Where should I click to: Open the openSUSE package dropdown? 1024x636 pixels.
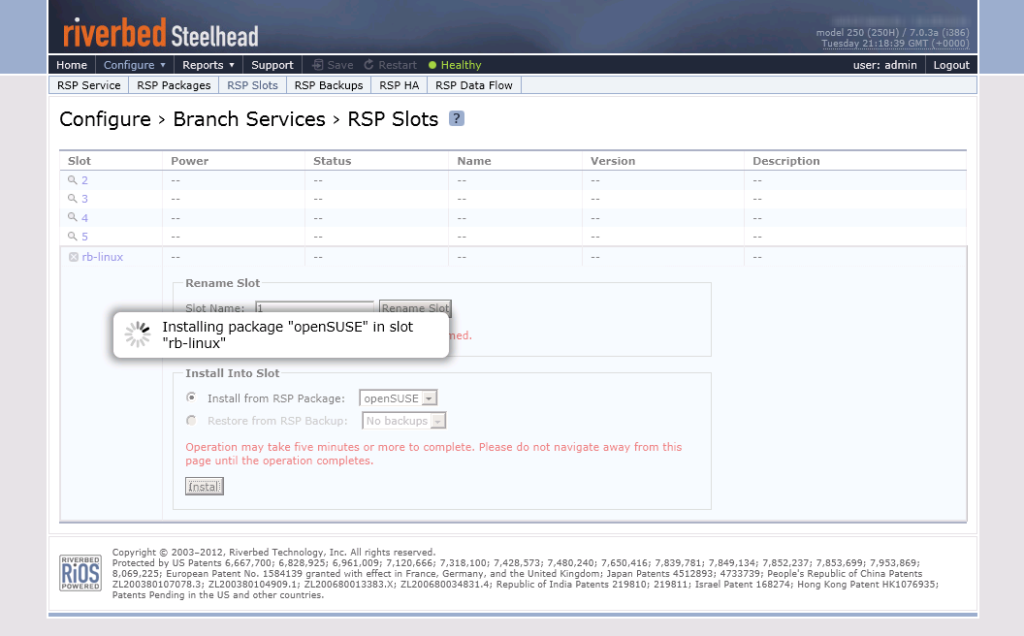[x=398, y=398]
